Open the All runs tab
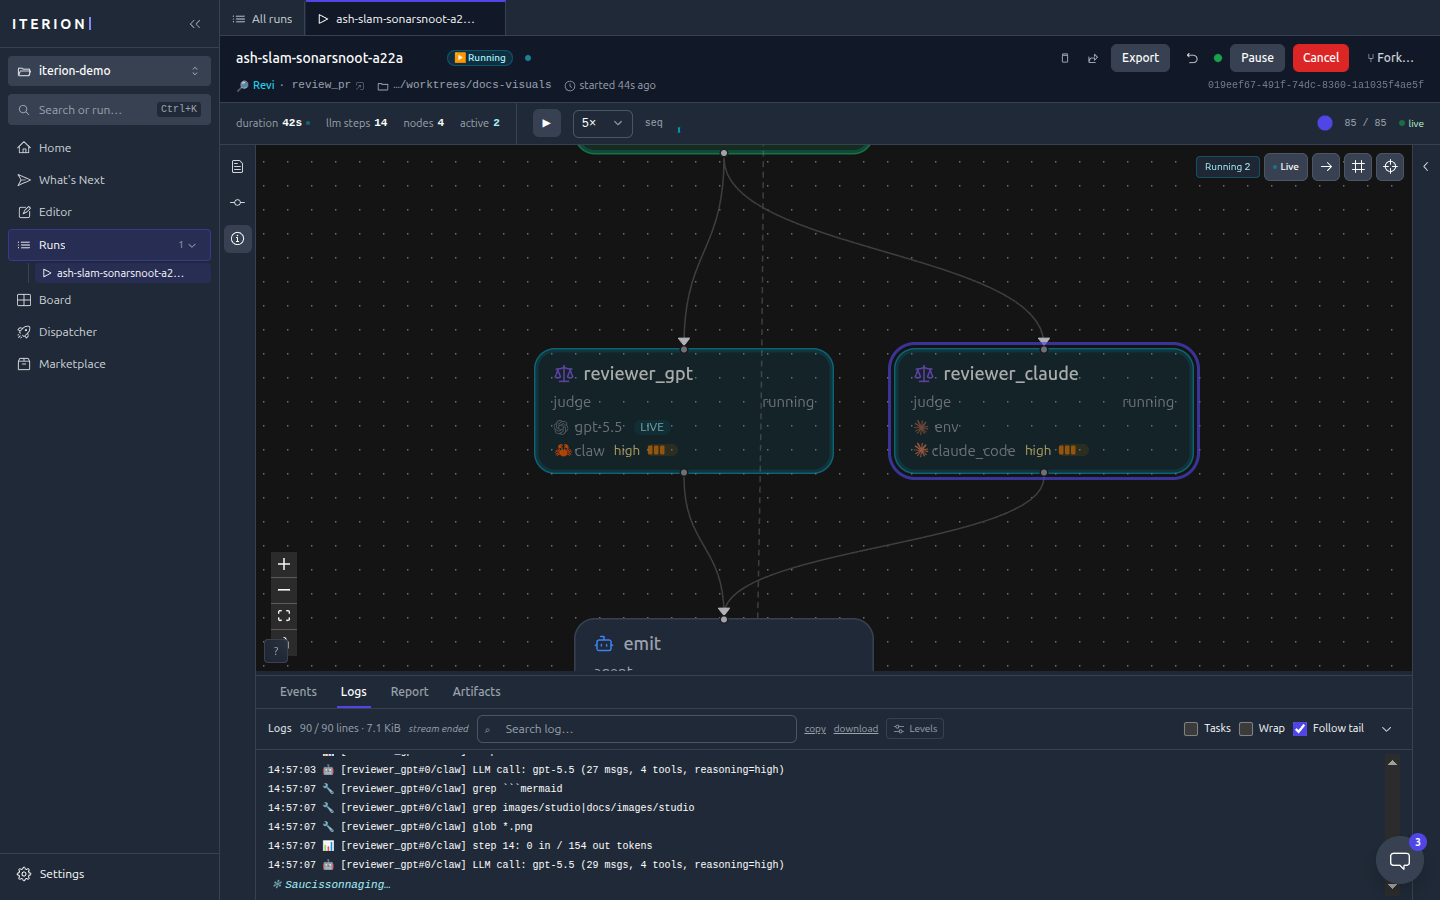Image resolution: width=1440 pixels, height=900 pixels. (262, 19)
